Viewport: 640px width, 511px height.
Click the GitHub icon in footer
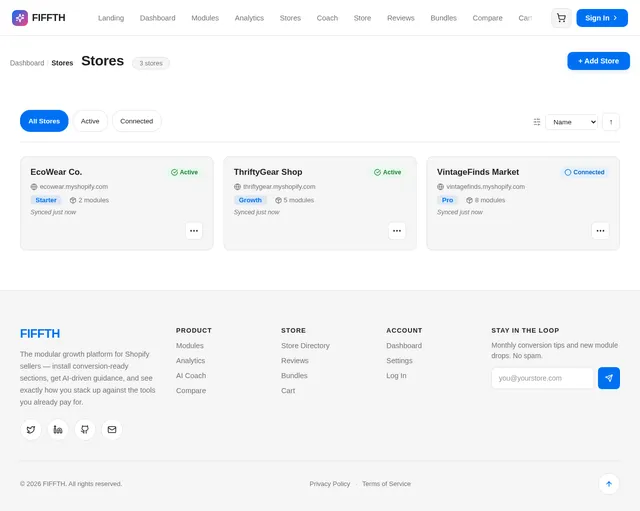[x=85, y=429]
